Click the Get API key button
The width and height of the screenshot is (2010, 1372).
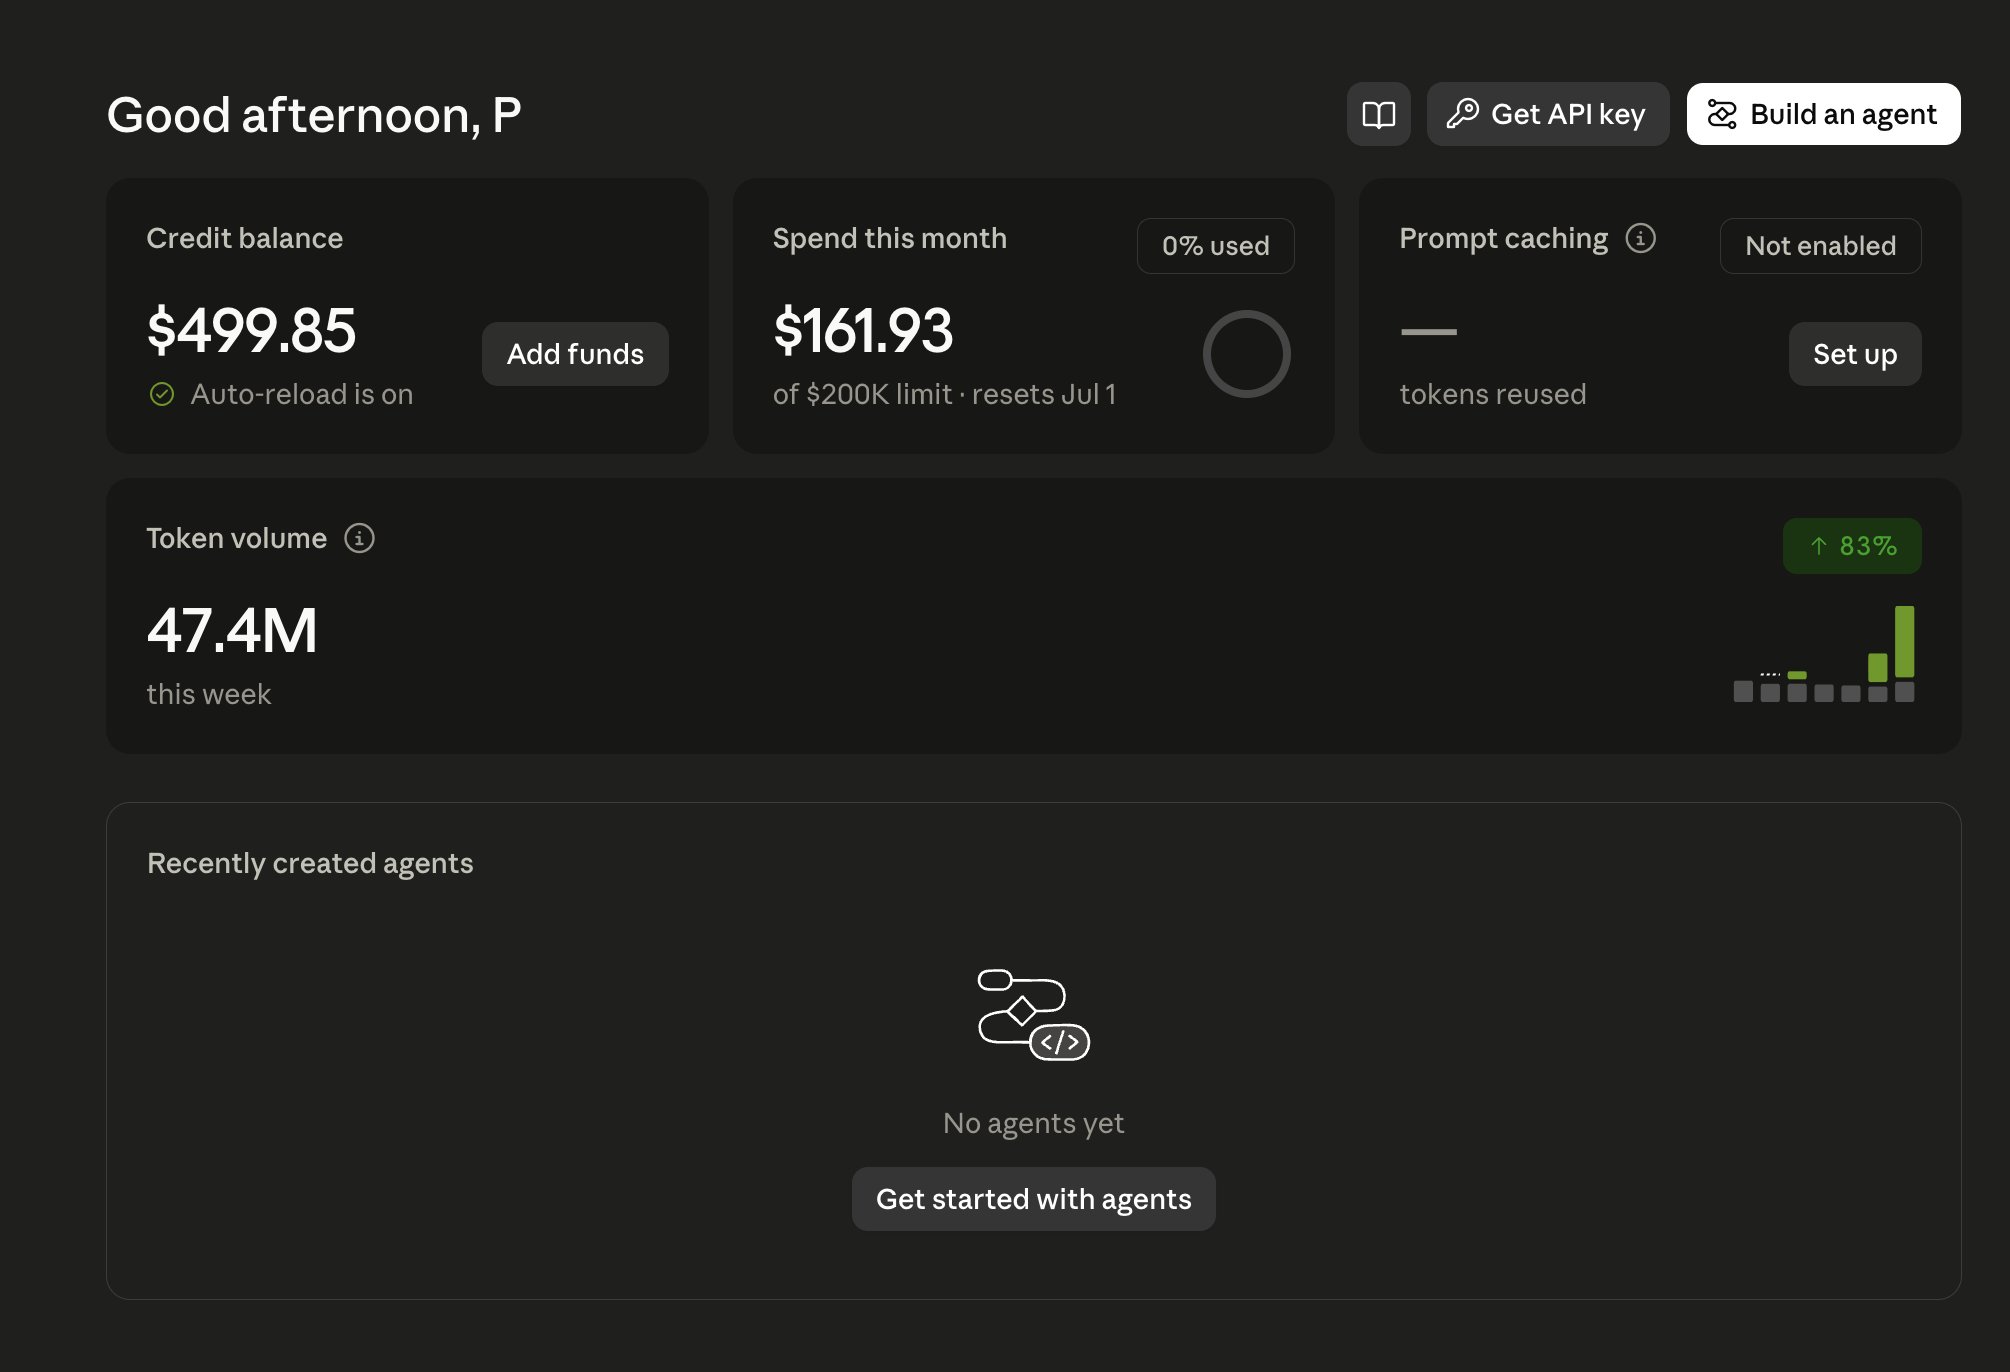pyautogui.click(x=1547, y=114)
